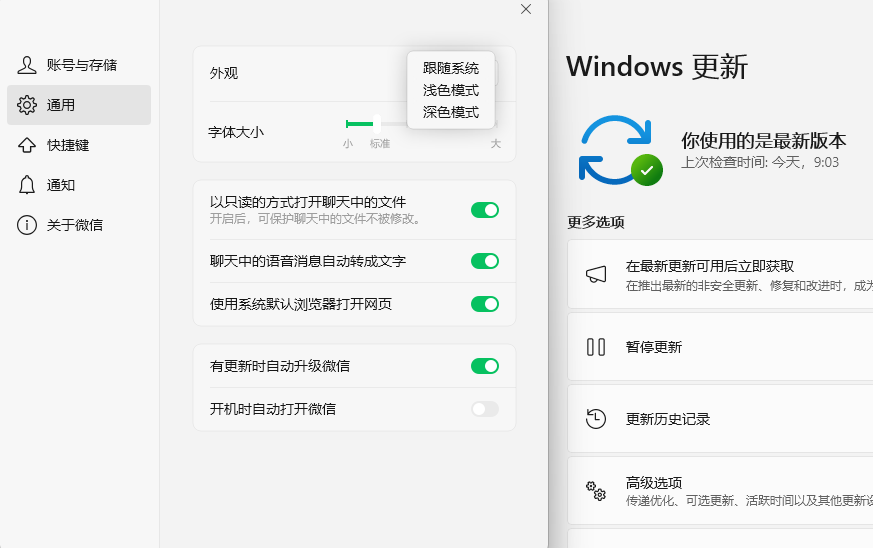Open 高级选项 in Windows Update
Screen dimensions: 873x548
click(720, 491)
